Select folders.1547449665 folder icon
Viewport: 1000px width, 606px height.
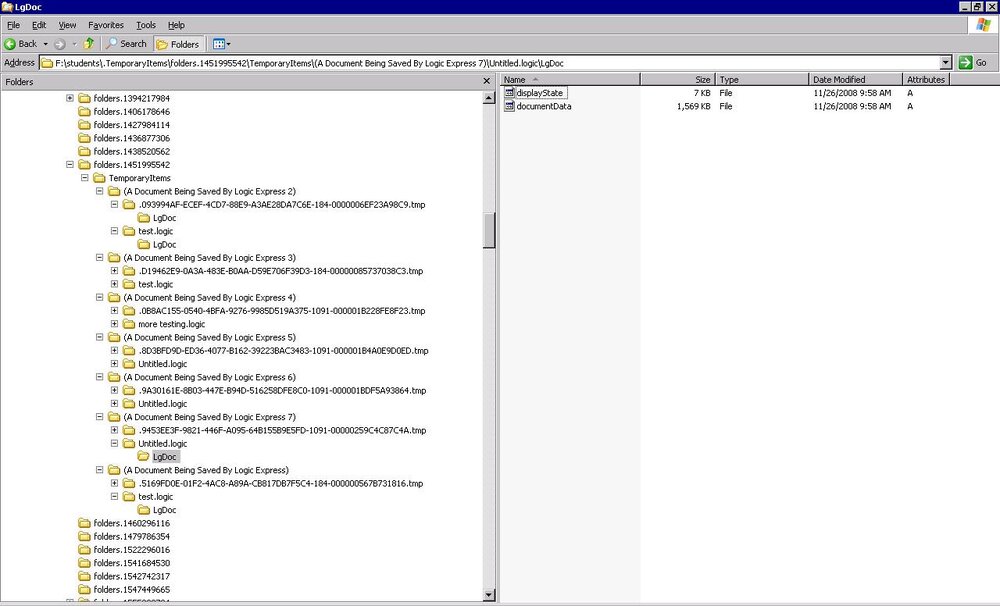tap(84, 589)
